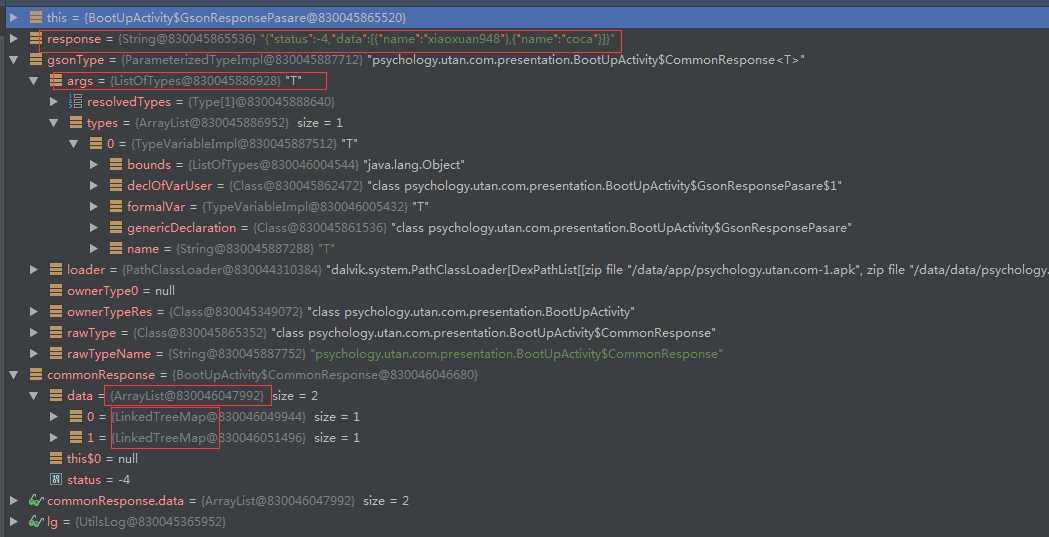This screenshot has width=1049, height=537.
Task: Expand the rawType class node
Action: (x=34, y=333)
